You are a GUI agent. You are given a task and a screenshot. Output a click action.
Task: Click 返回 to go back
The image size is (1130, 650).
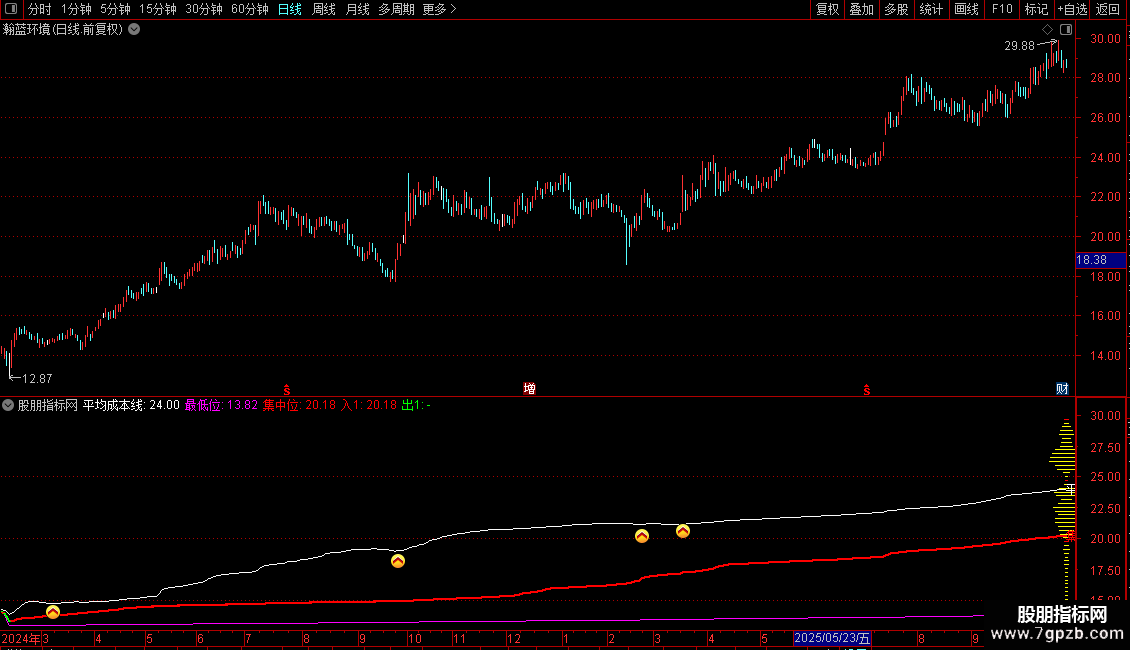point(1108,9)
